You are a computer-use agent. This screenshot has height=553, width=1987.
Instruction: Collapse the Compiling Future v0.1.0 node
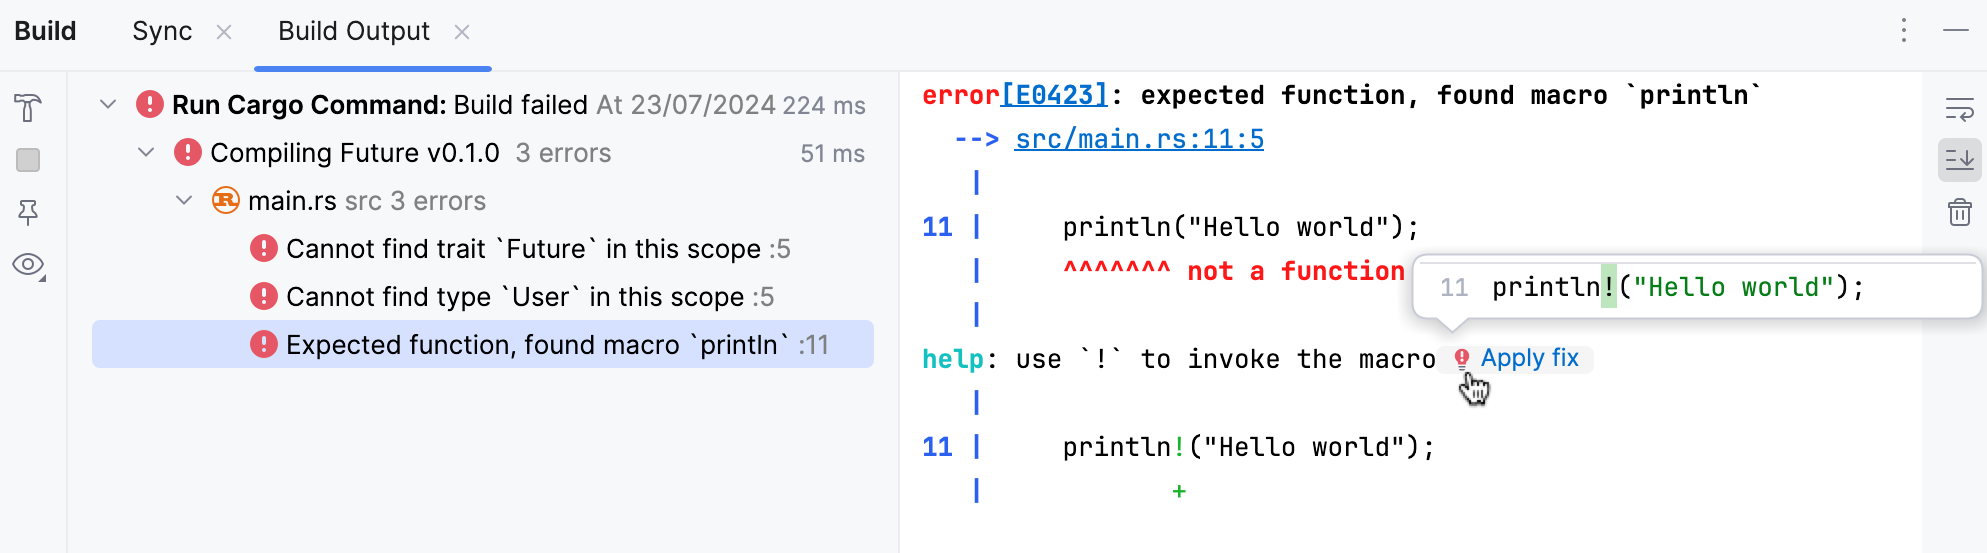(146, 152)
